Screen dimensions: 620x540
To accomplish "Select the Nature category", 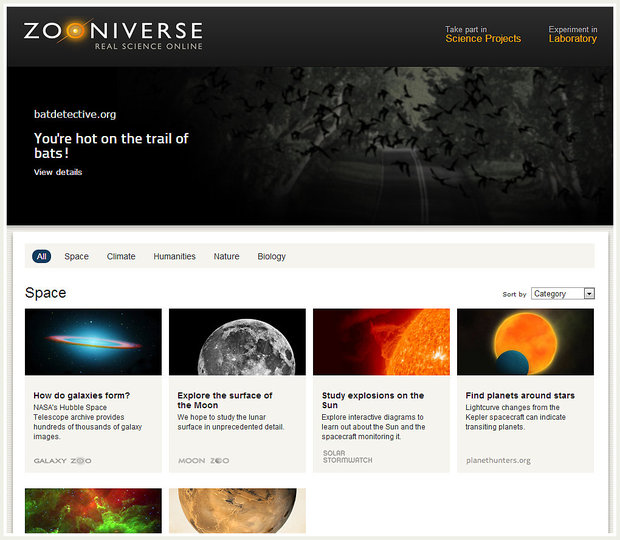I will 226,256.
